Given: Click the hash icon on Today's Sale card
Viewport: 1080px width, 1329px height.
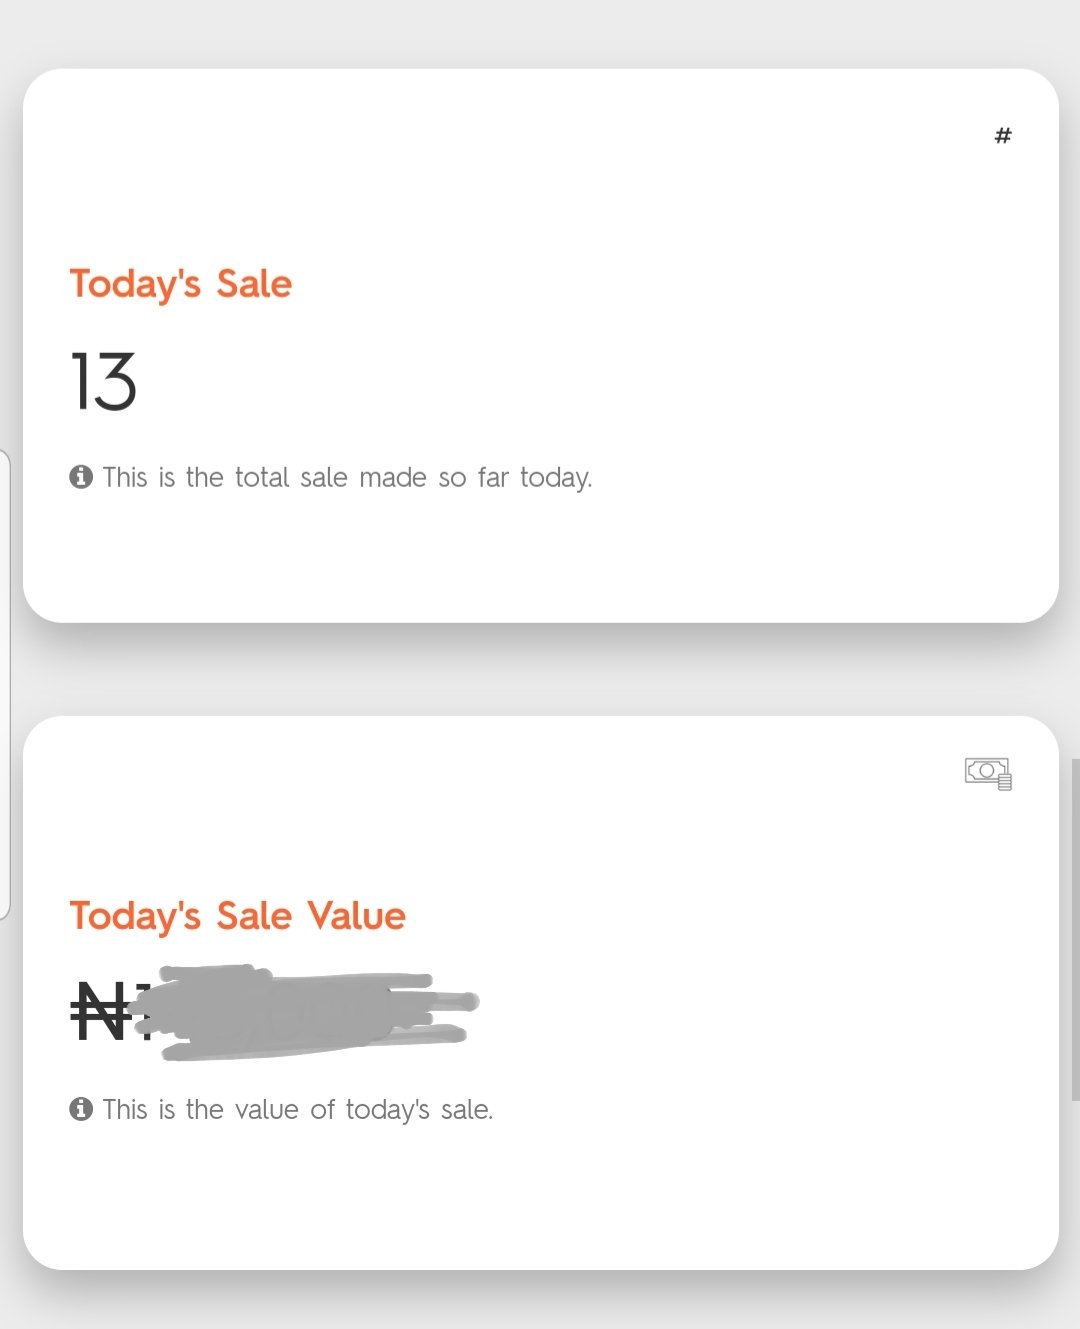Looking at the screenshot, I should [x=1003, y=135].
